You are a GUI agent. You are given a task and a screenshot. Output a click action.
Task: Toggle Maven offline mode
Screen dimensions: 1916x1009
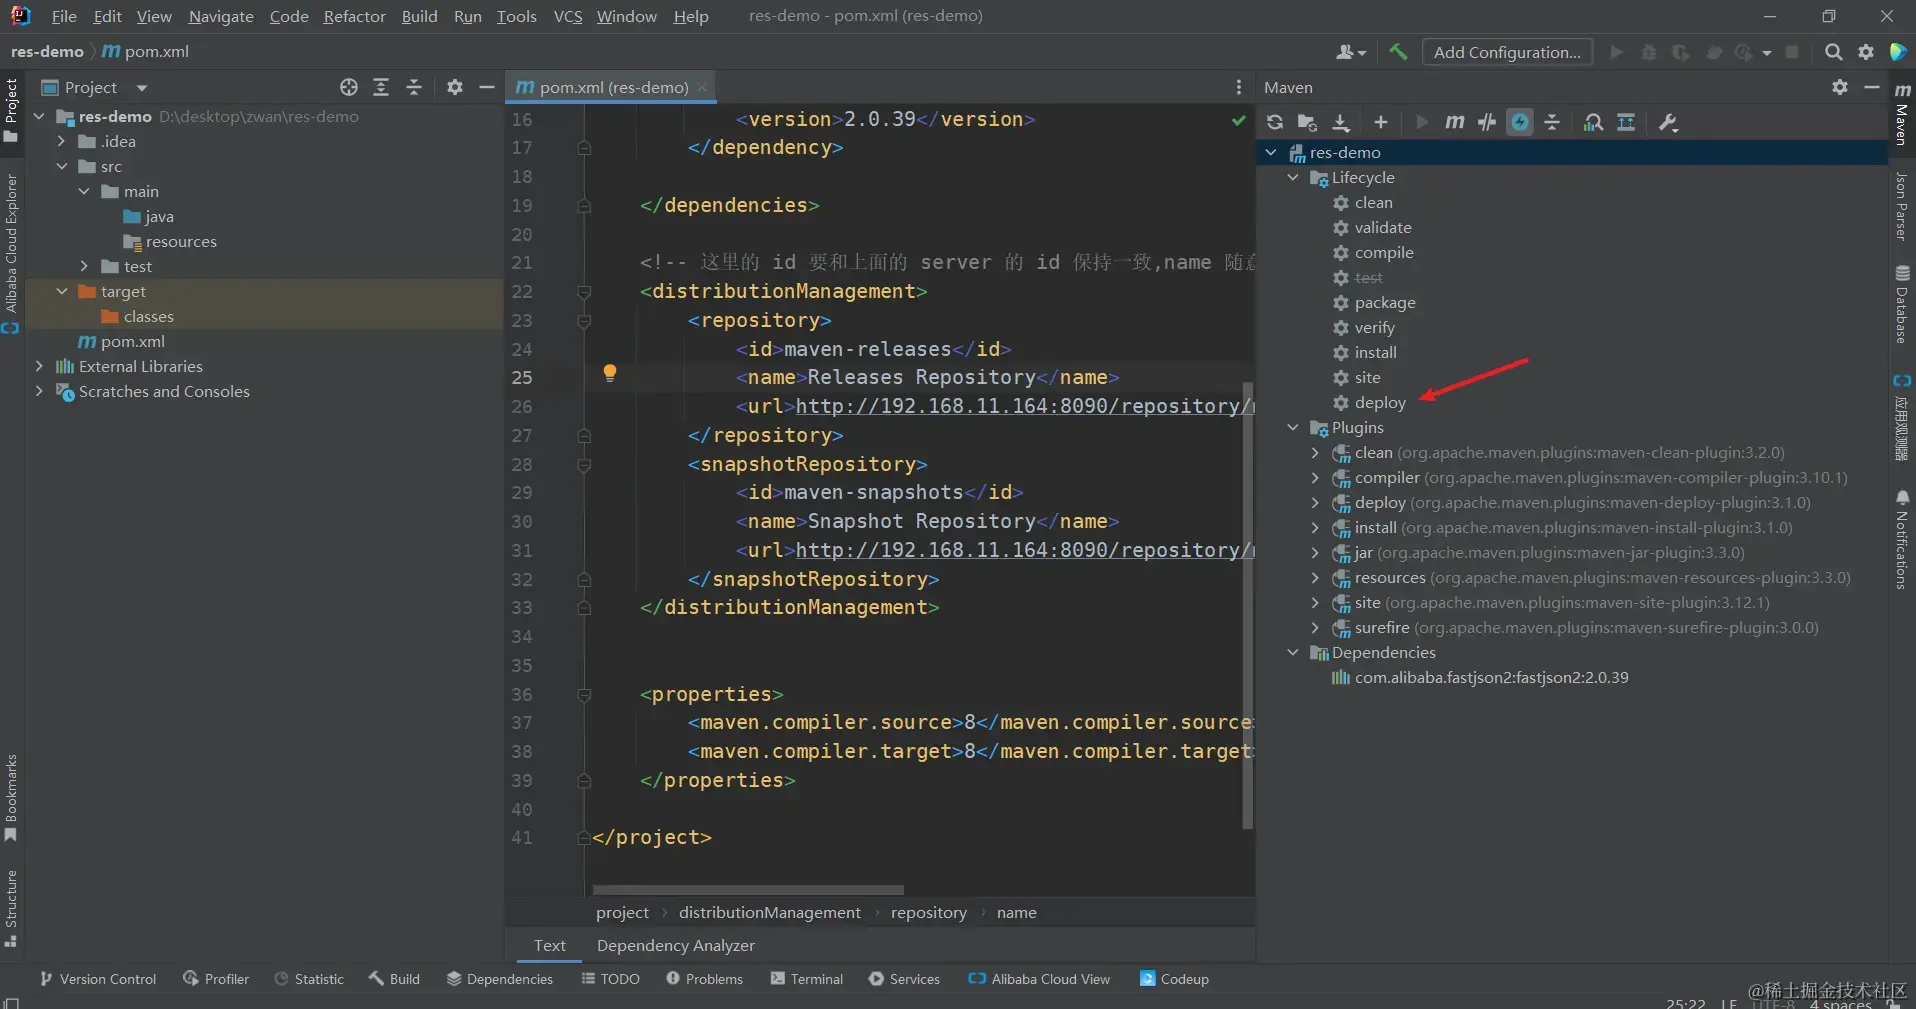point(1487,122)
